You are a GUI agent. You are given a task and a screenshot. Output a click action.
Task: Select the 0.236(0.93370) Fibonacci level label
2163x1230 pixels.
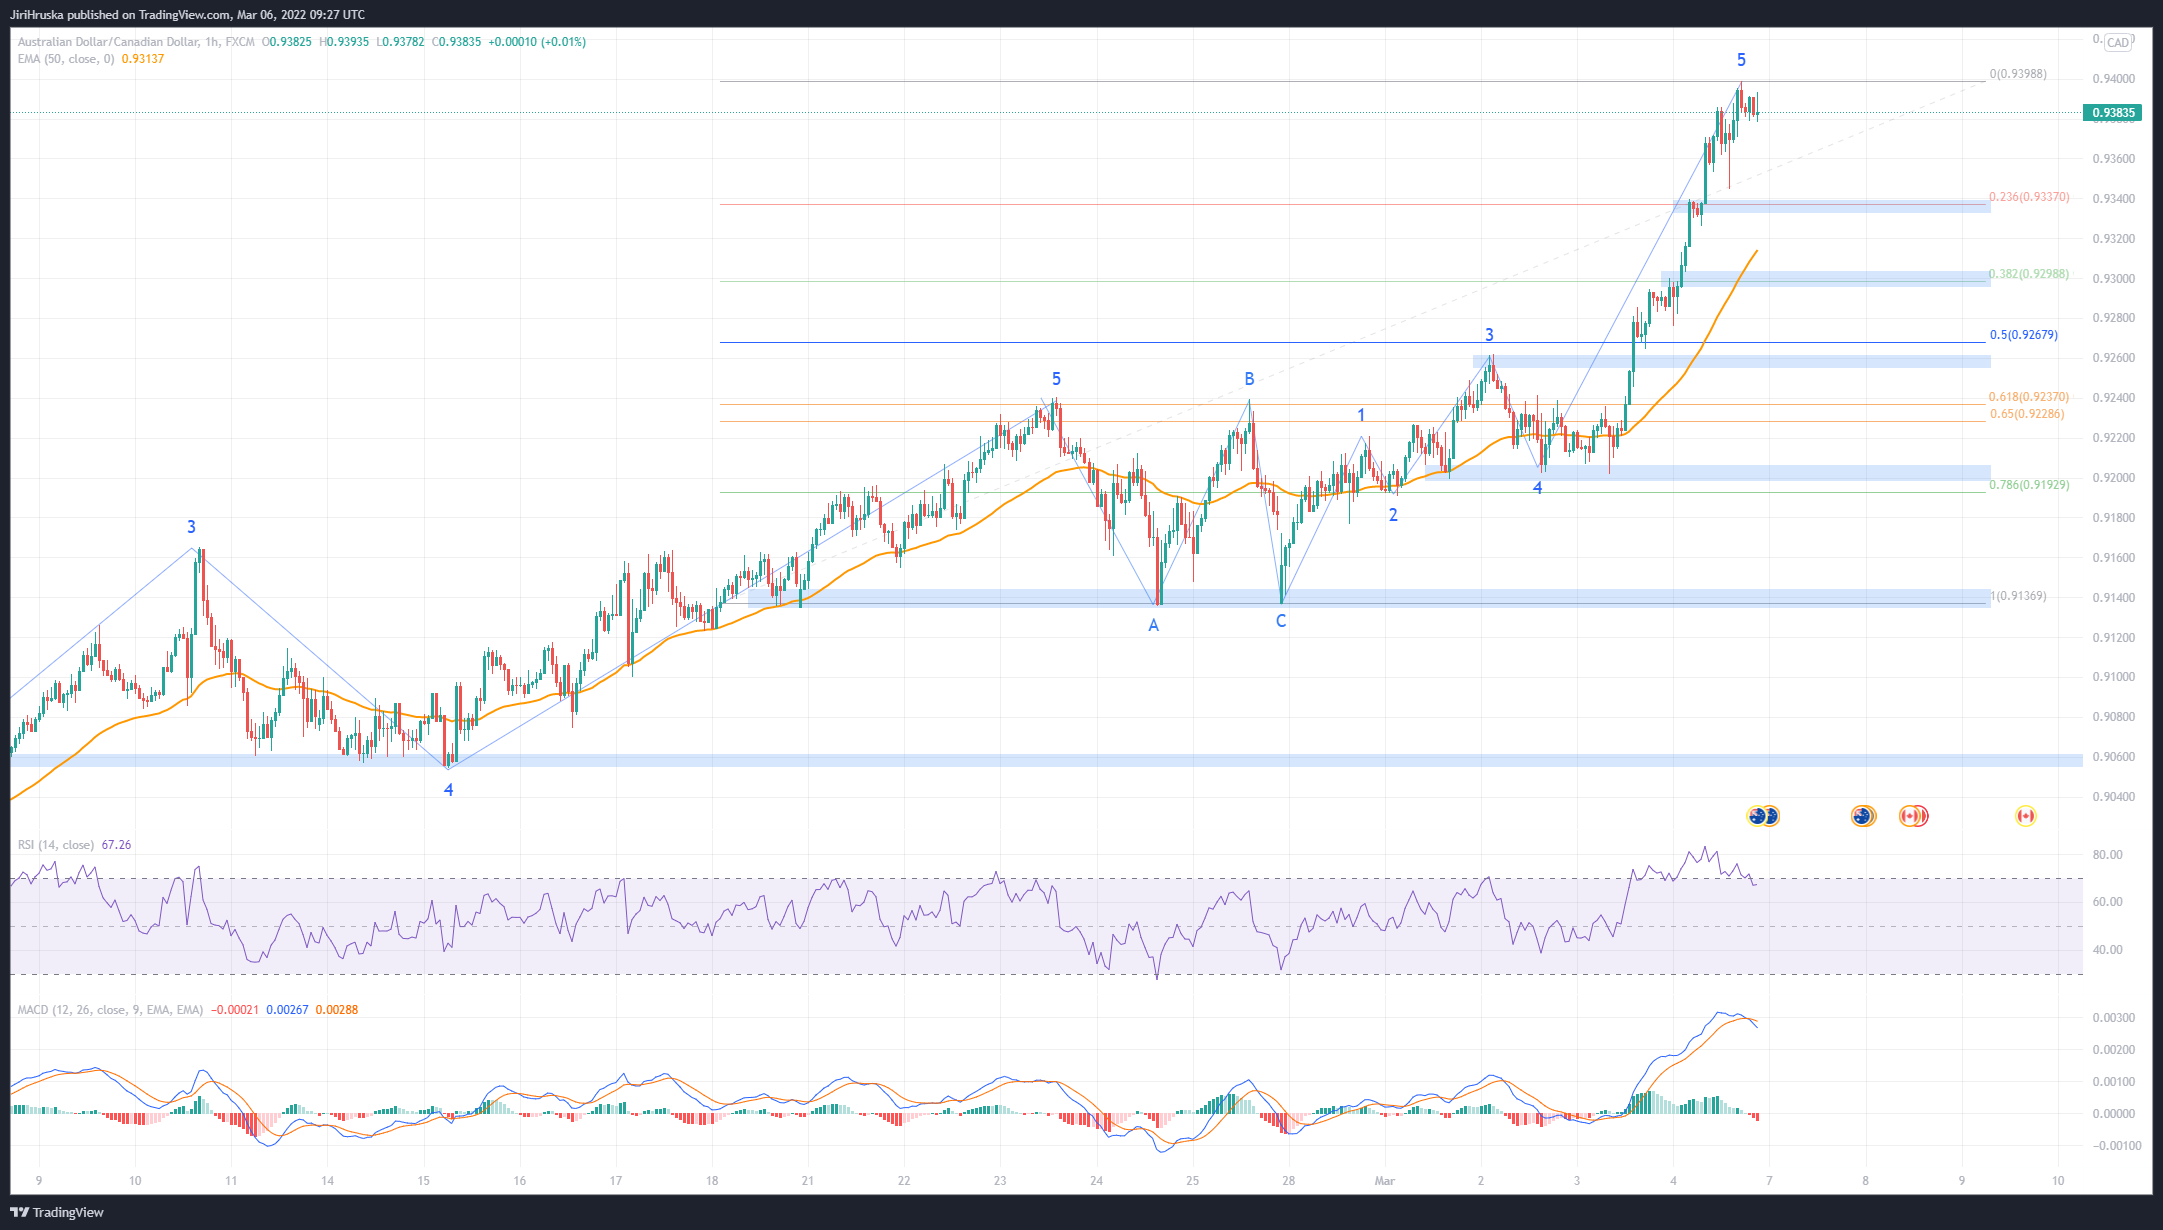[x=2029, y=197]
